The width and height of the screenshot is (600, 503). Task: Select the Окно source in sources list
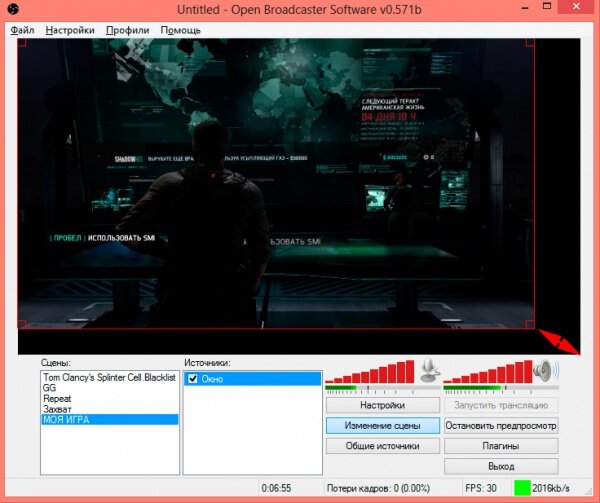pos(212,379)
